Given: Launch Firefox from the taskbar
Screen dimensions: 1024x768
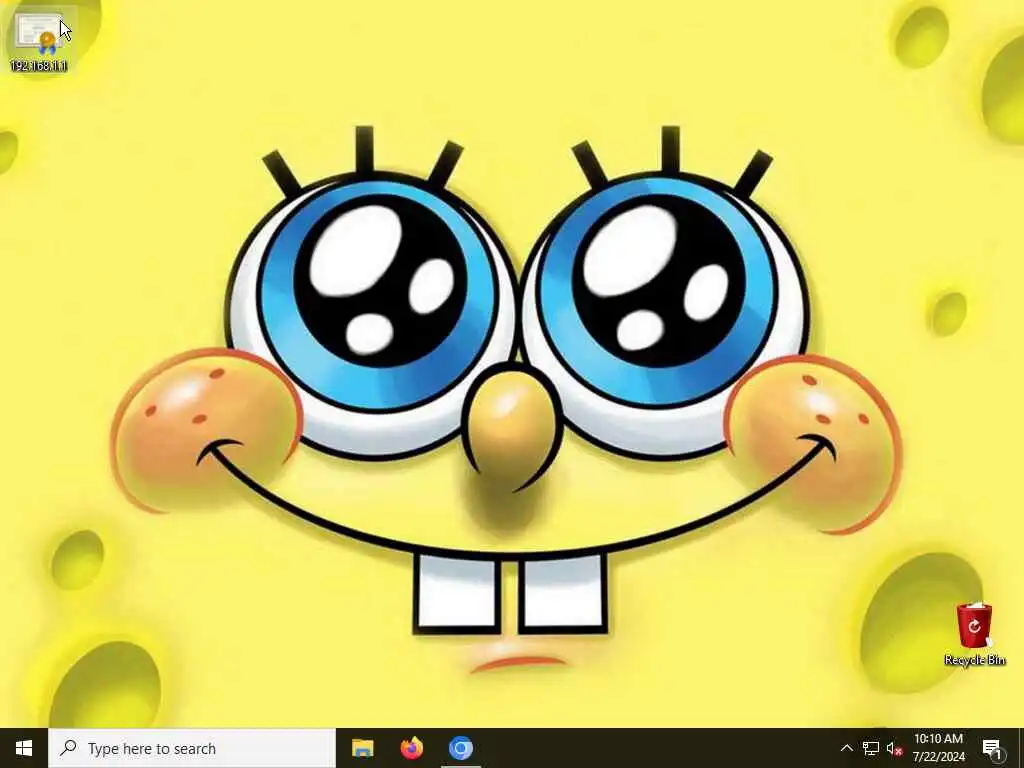Looking at the screenshot, I should (412, 748).
